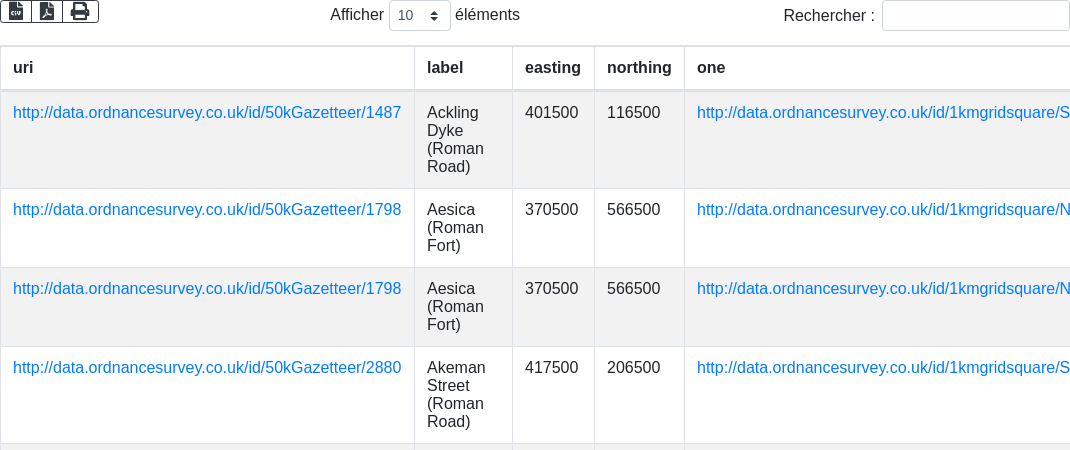This screenshot has width=1070, height=450.
Task: Select the Ackling Dyke (Roman Road) cell
Action: pos(455,140)
